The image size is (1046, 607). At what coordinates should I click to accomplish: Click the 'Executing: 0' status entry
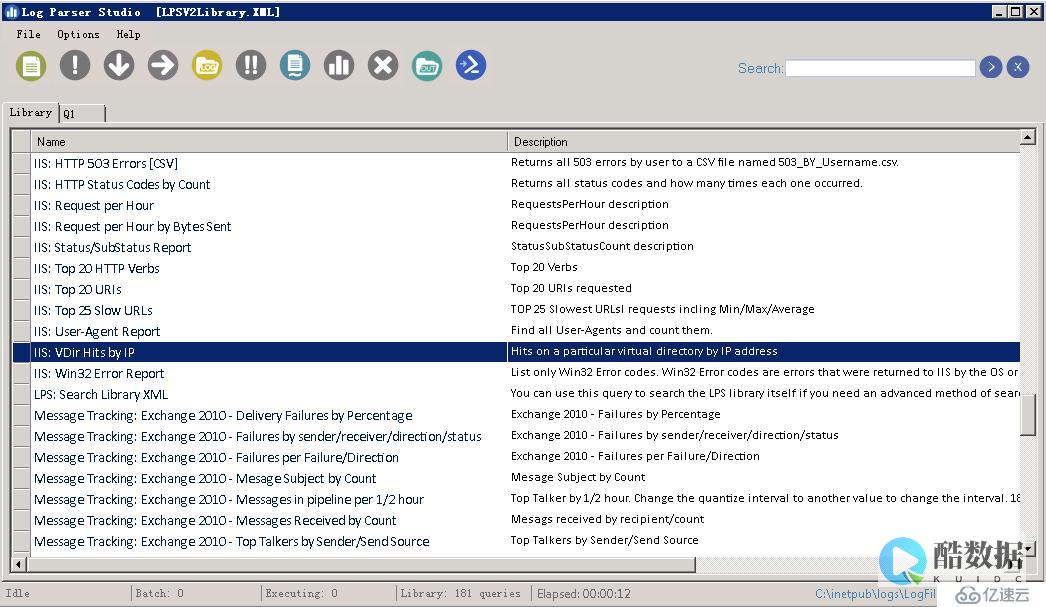click(x=302, y=593)
